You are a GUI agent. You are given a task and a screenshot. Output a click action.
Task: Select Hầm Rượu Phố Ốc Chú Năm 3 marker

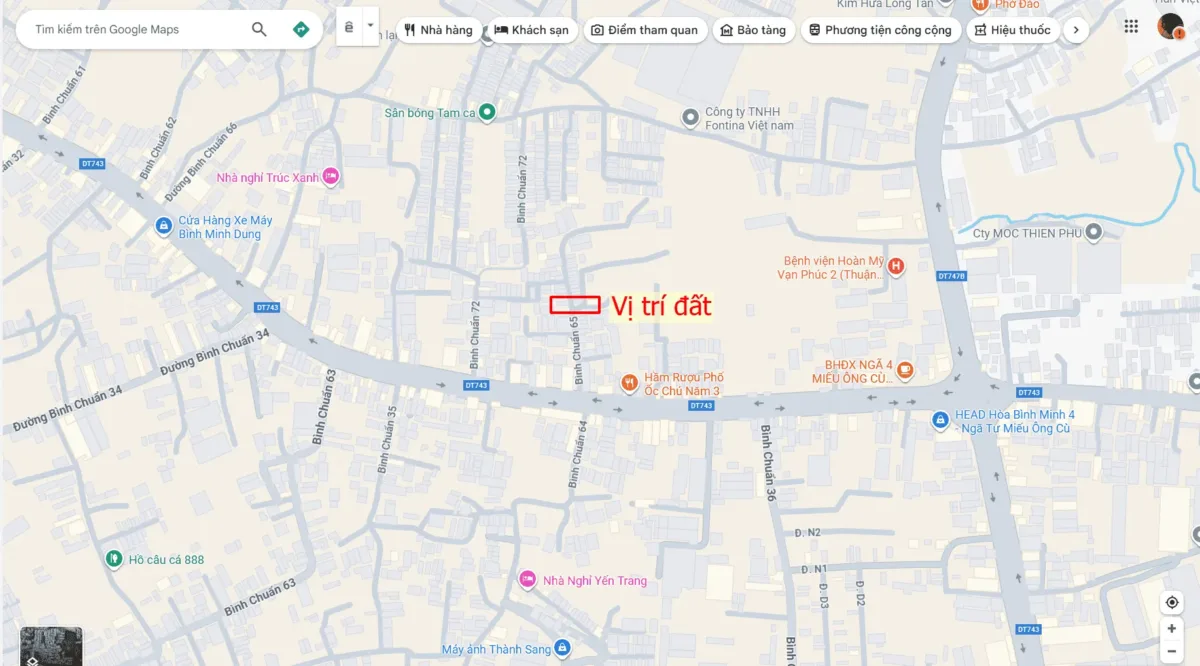(629, 382)
